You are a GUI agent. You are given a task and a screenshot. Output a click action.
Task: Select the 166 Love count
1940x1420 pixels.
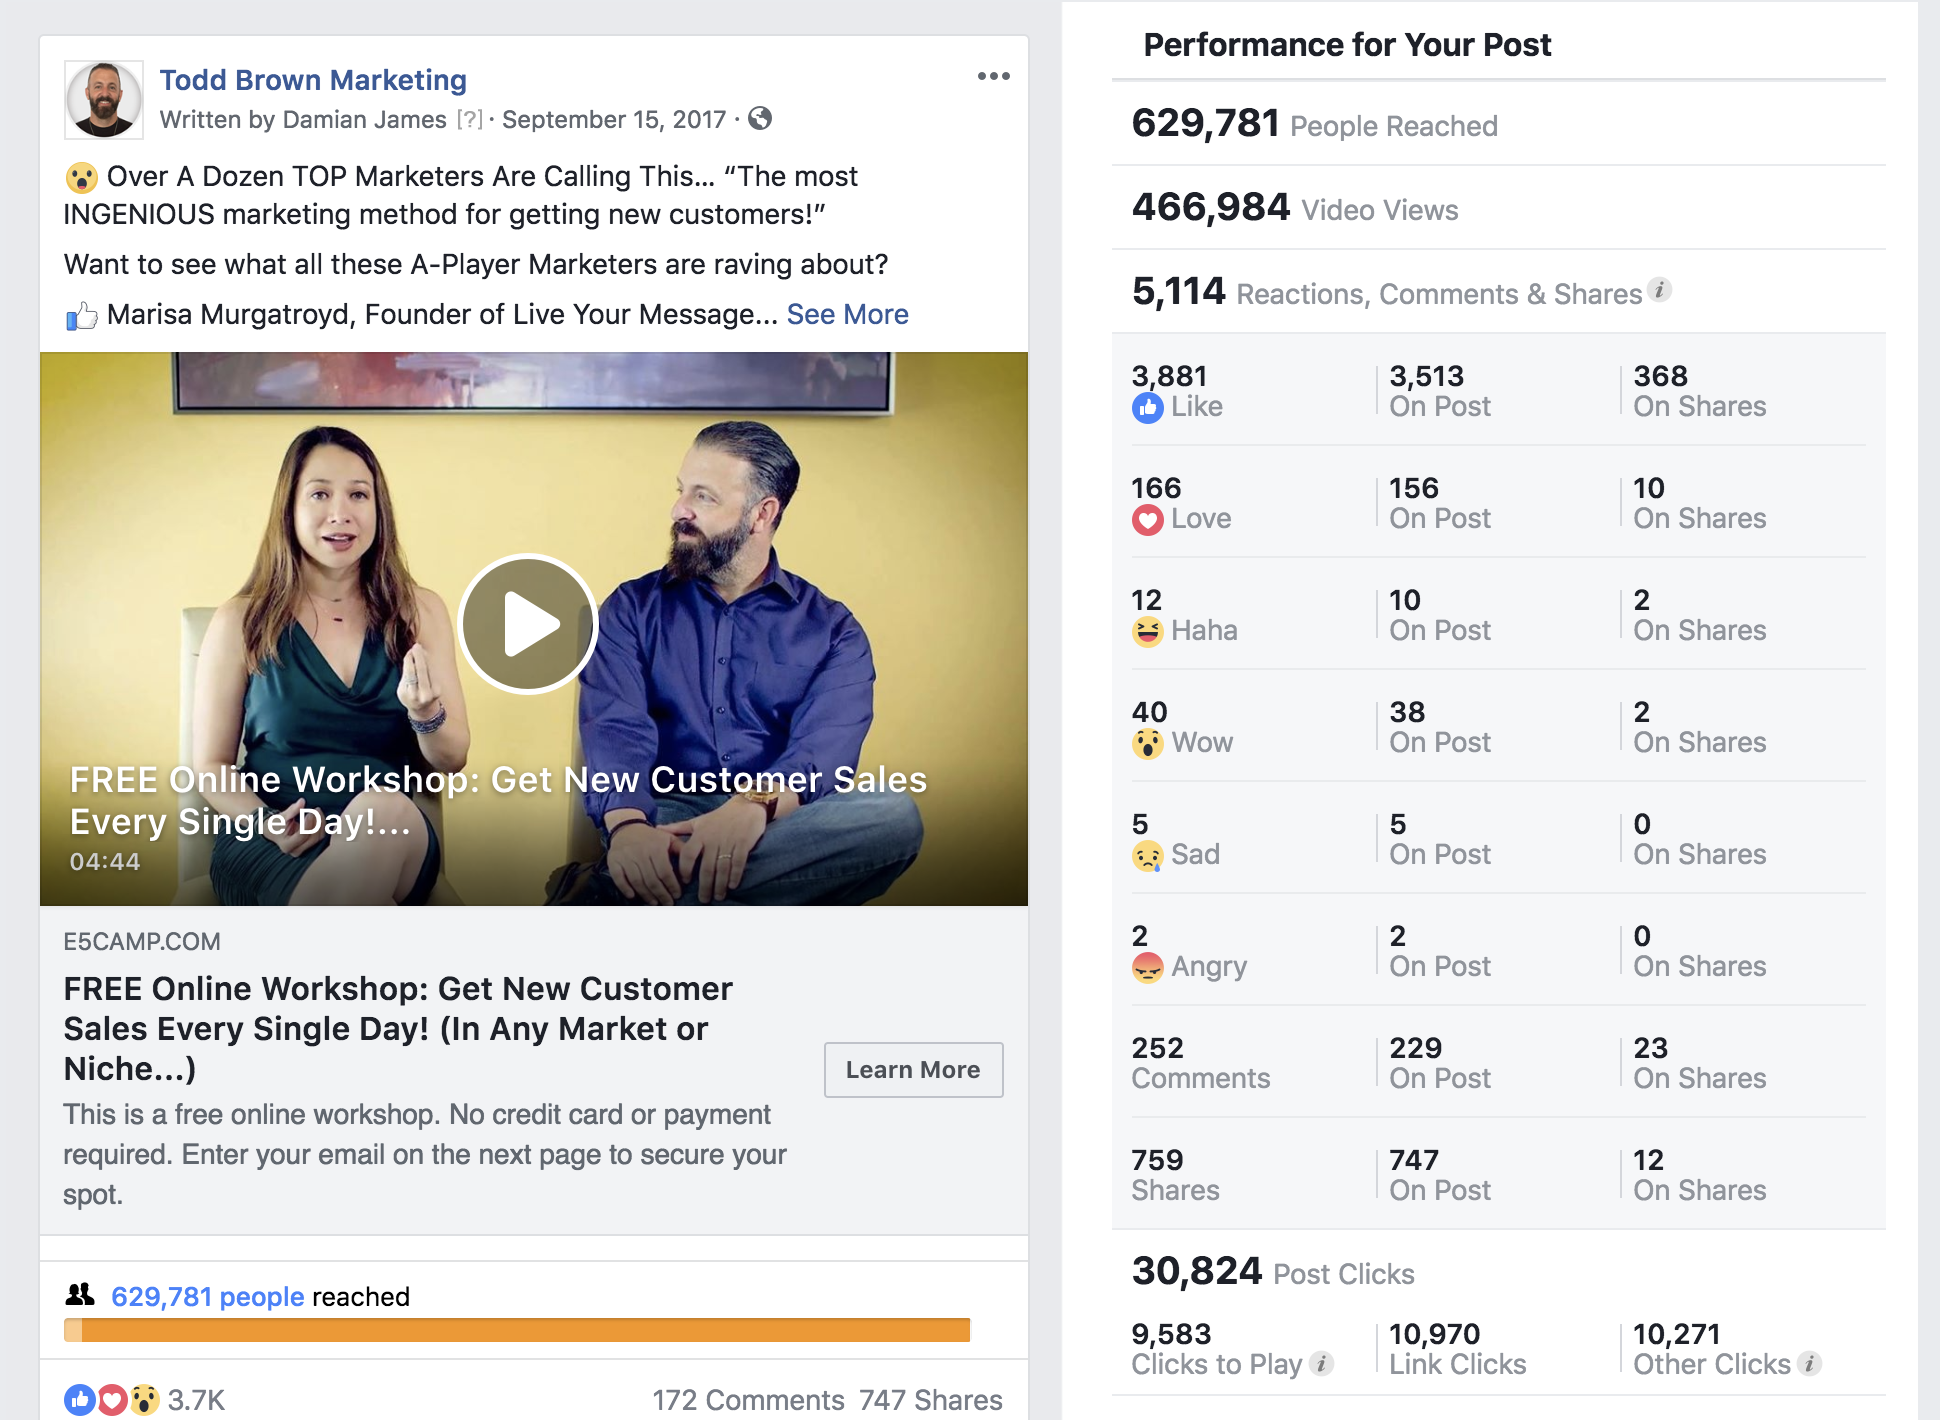pyautogui.click(x=1156, y=488)
